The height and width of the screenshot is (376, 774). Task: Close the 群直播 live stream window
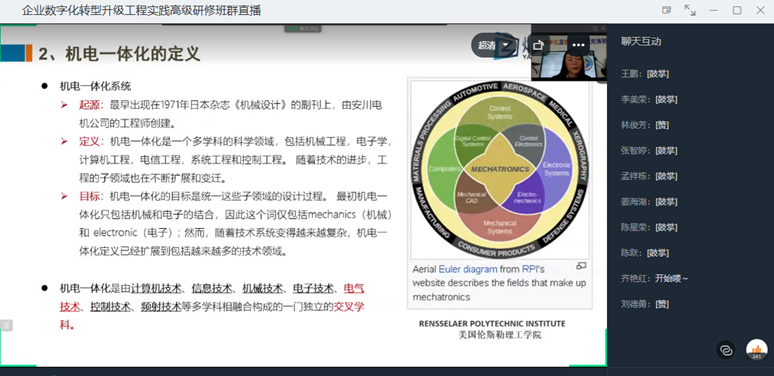point(760,10)
